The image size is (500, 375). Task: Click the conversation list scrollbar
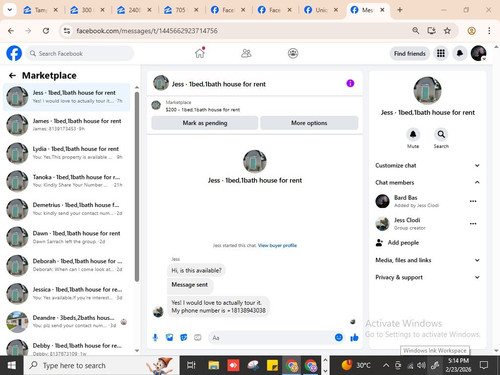(137, 187)
